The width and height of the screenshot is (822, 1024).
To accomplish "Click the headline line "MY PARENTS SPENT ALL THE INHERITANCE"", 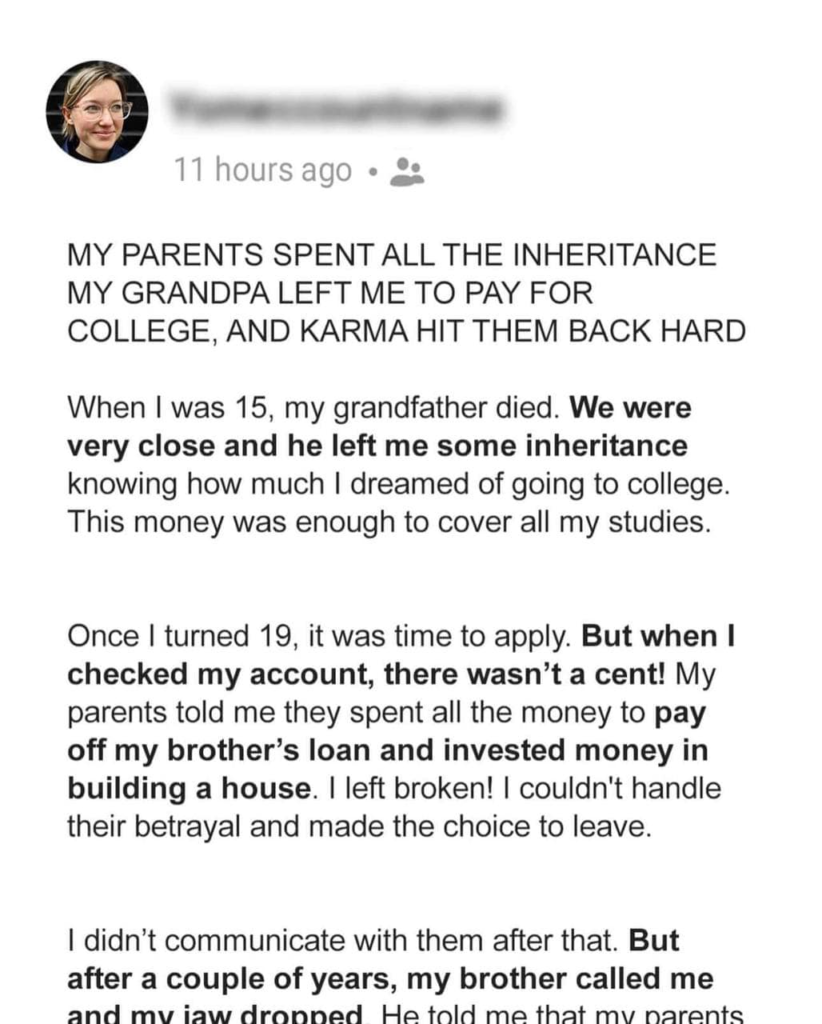I will (391, 256).
